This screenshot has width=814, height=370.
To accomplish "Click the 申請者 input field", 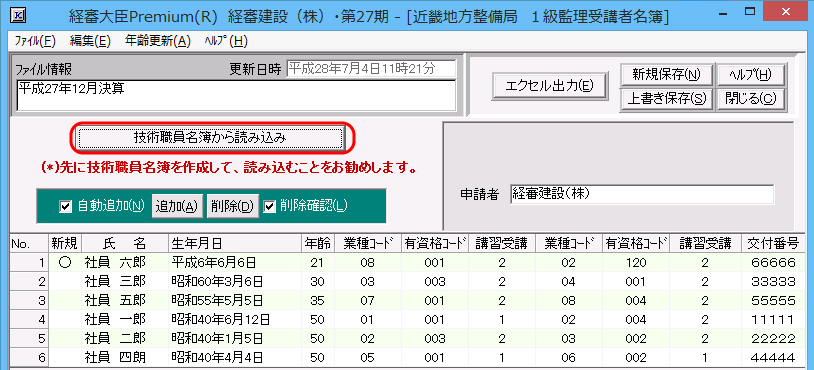I will tap(642, 194).
